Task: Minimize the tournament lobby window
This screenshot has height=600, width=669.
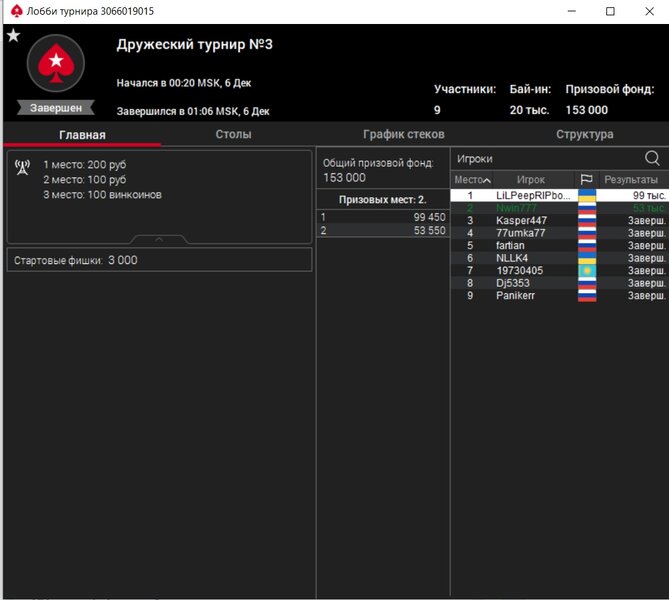Action: [x=572, y=11]
